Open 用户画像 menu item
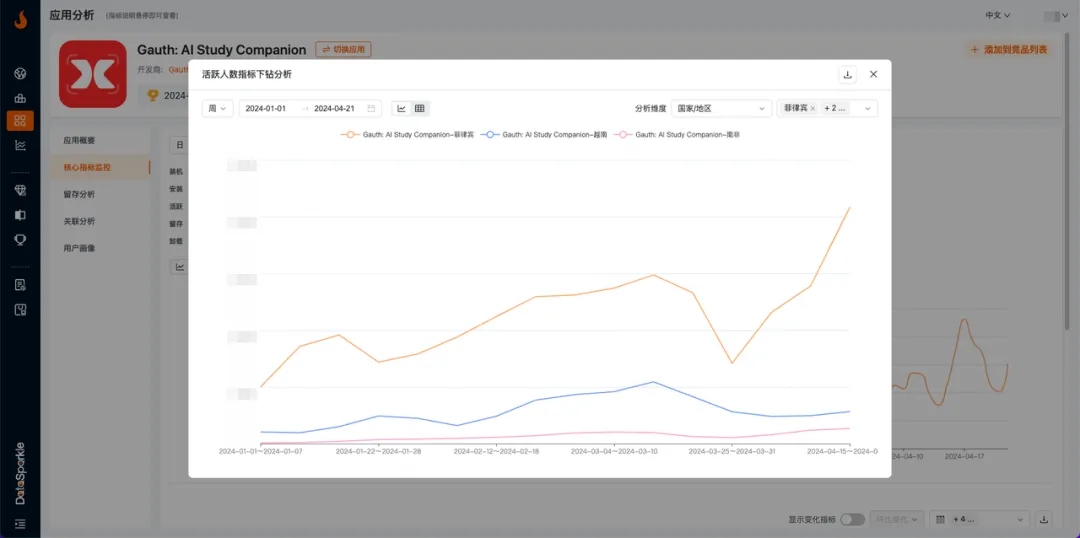The image size is (1080, 538). 79,248
